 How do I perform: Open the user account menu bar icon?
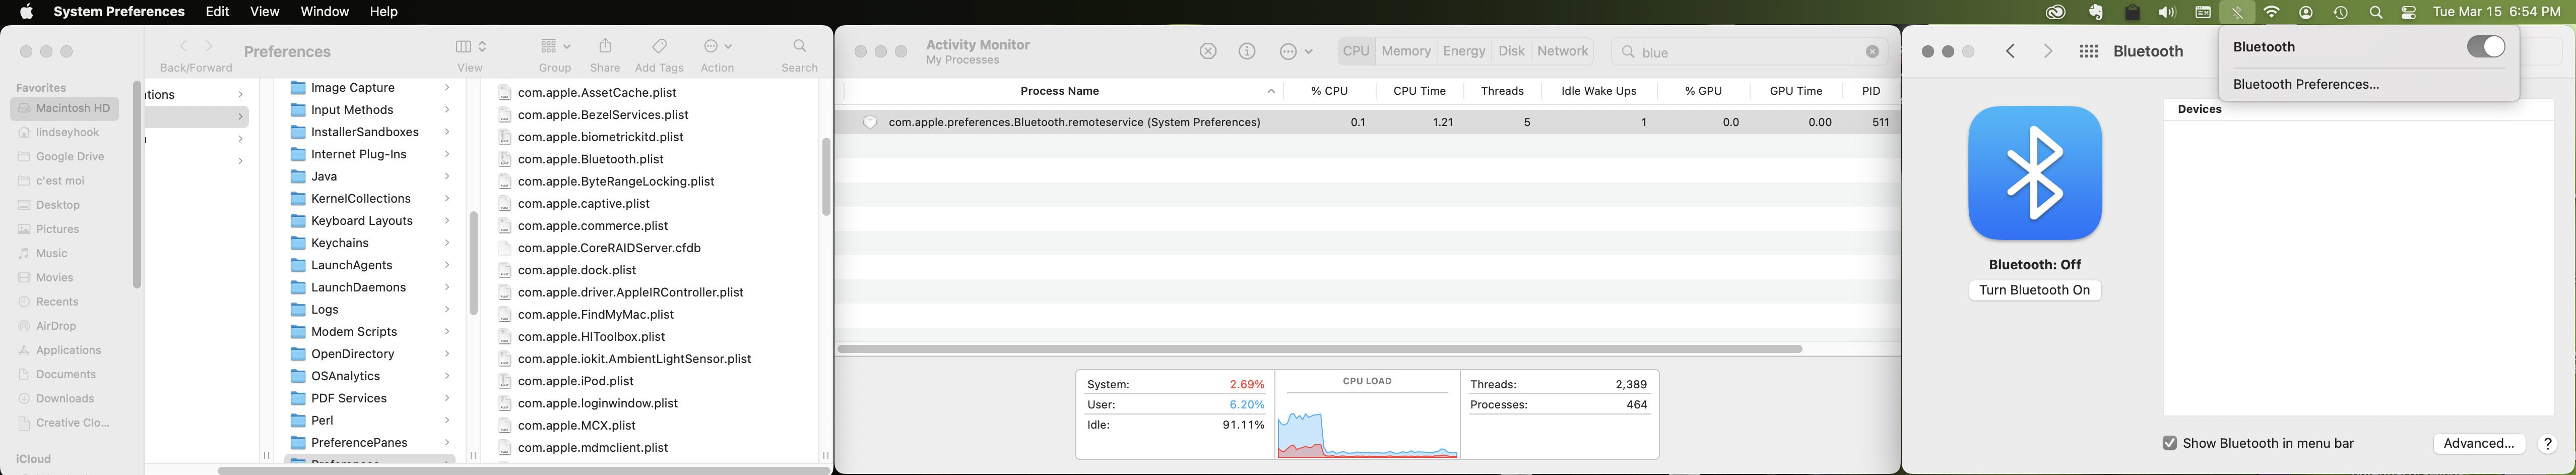tap(2306, 13)
